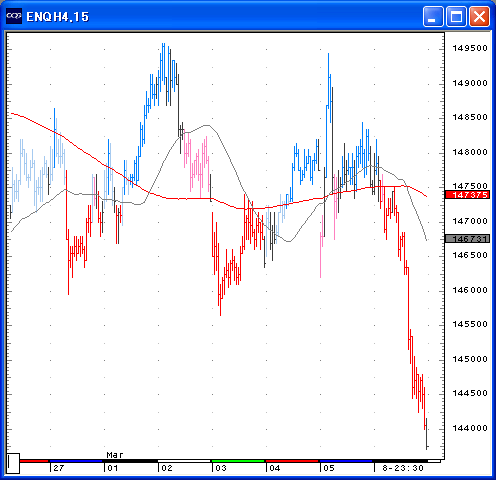Click the 8-23:30 time label
496x480 pixels.
pyautogui.click(x=403, y=468)
